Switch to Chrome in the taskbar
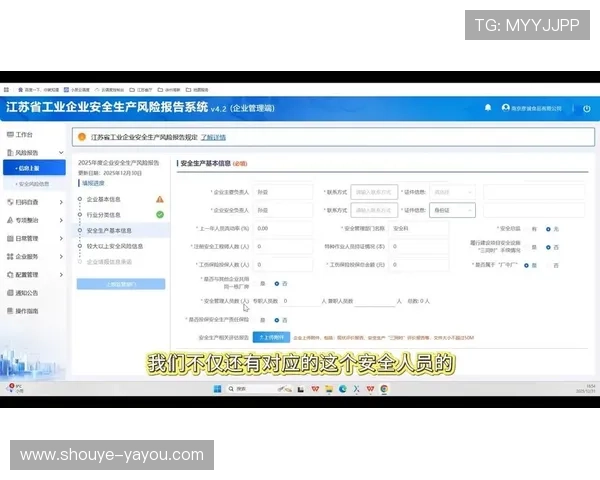 (384, 389)
